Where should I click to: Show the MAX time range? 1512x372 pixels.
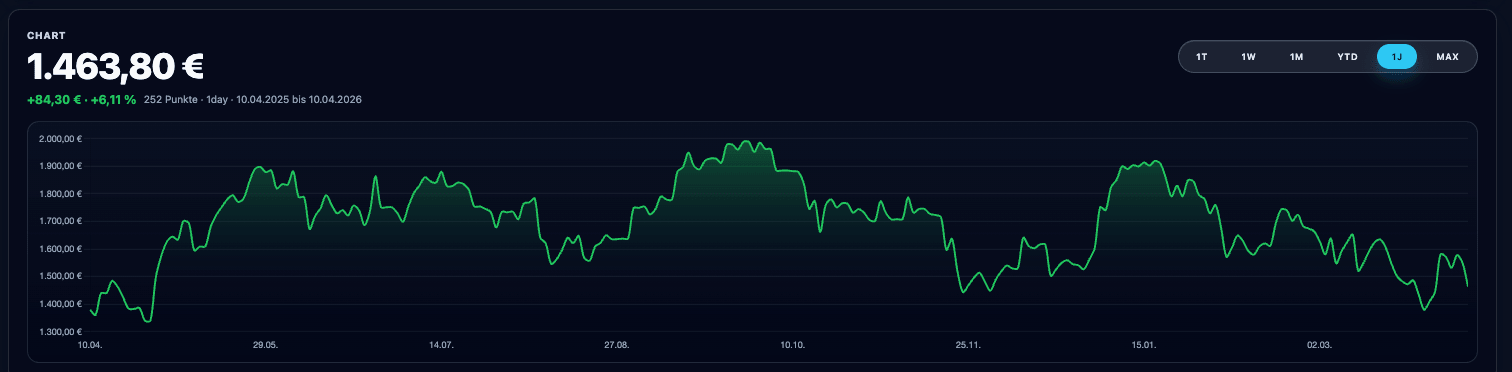point(1448,57)
